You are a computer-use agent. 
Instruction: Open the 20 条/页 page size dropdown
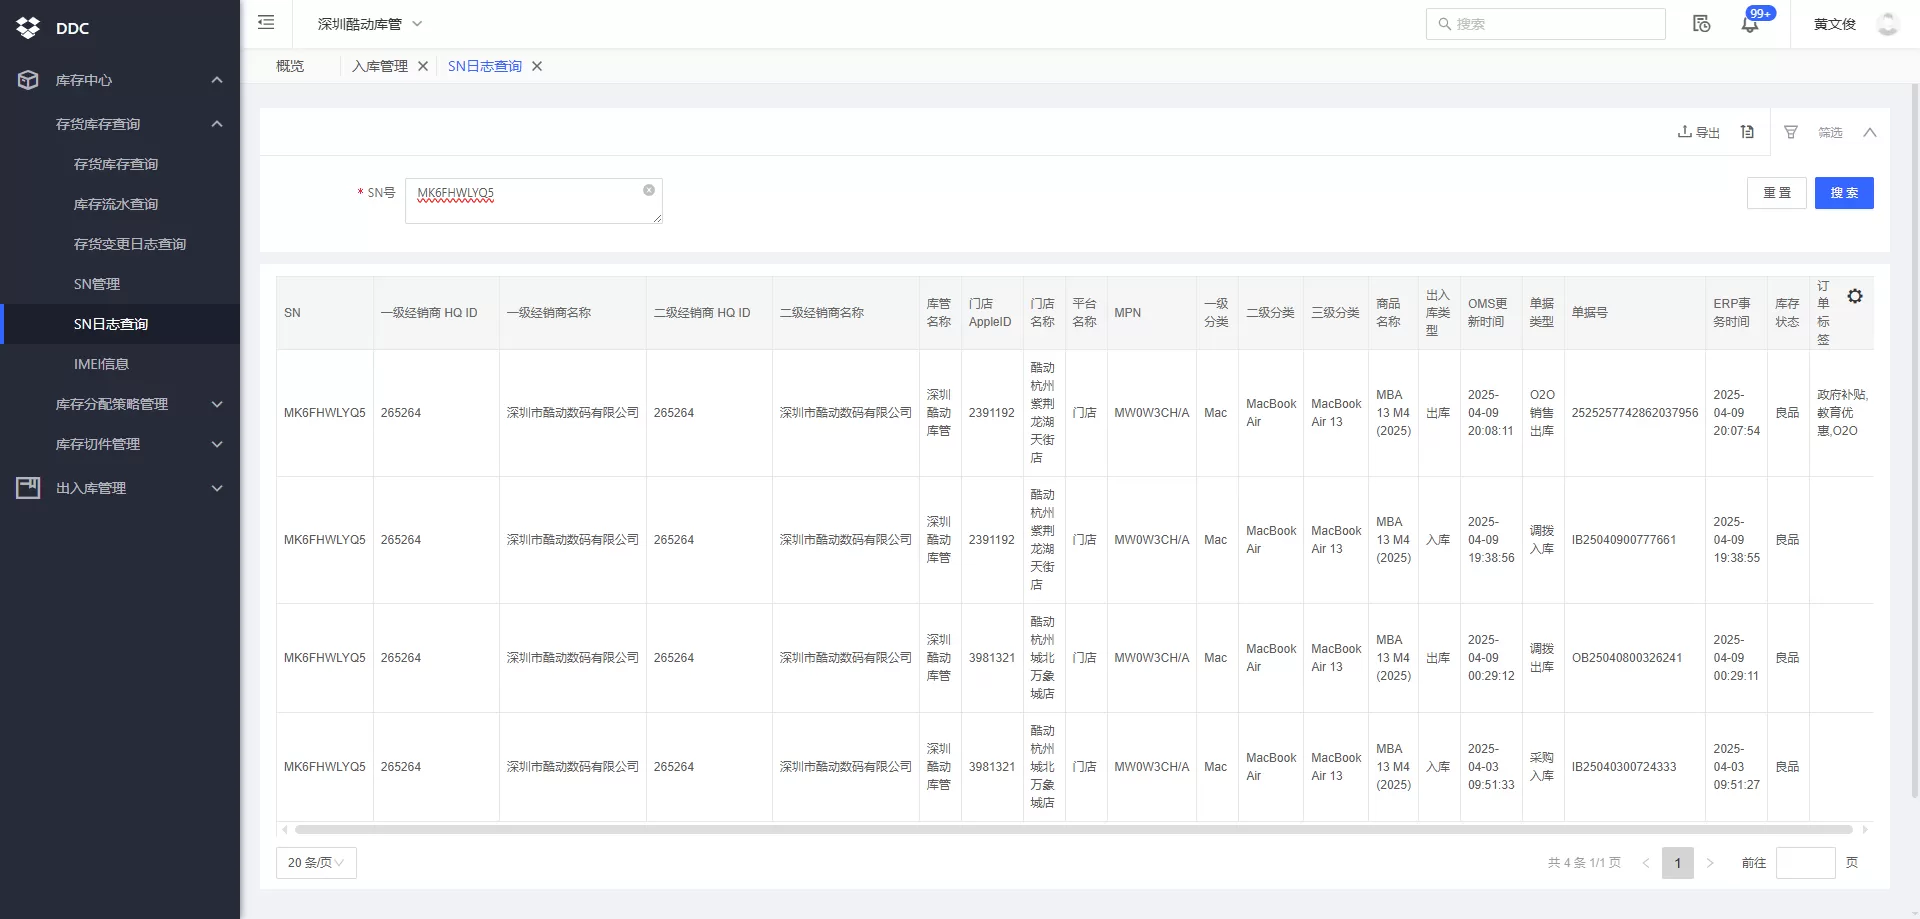pyautogui.click(x=316, y=862)
